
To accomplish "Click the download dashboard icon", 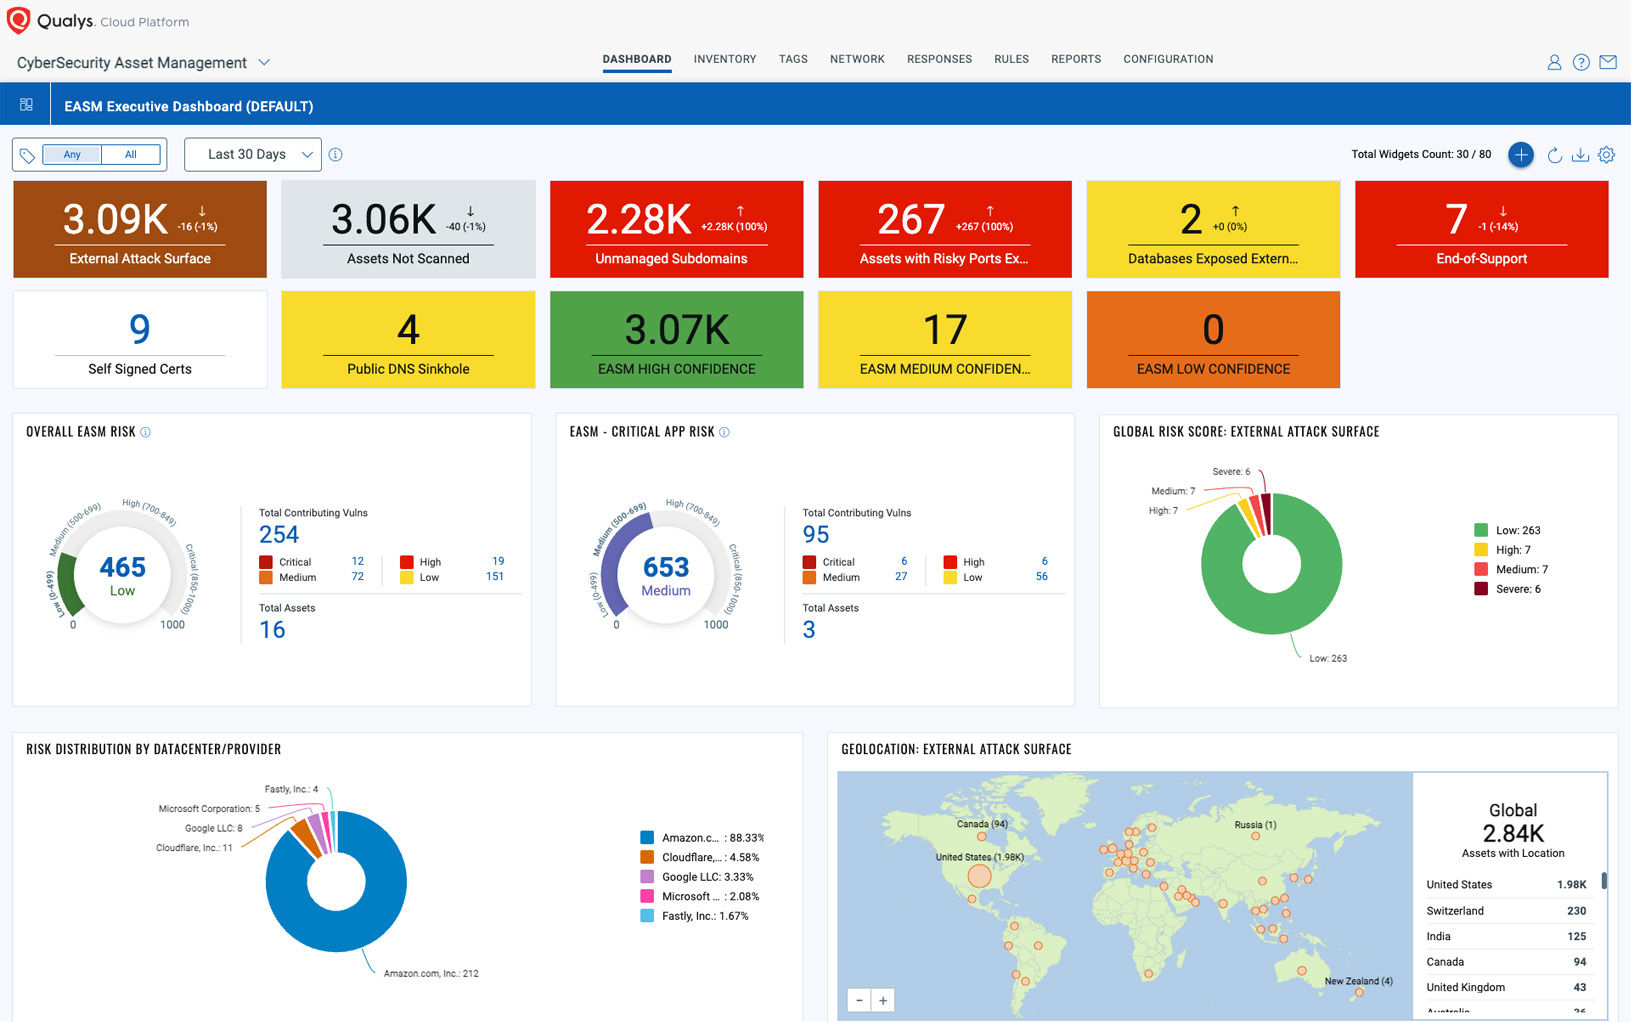I will coord(1580,155).
